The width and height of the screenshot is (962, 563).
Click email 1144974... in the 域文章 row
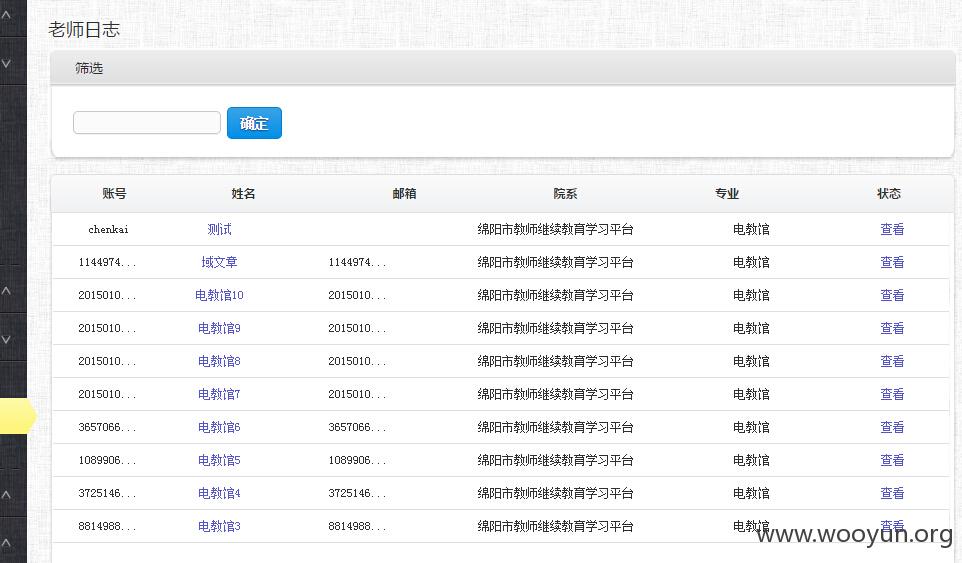click(x=357, y=262)
